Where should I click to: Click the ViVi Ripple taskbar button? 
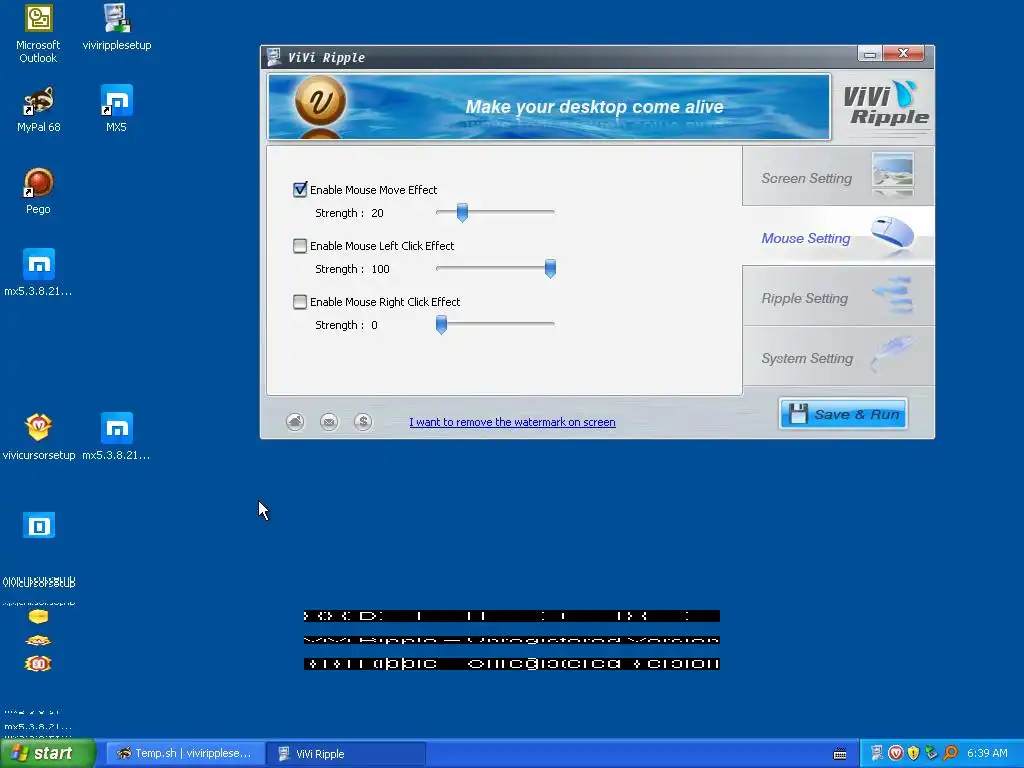tap(346, 754)
